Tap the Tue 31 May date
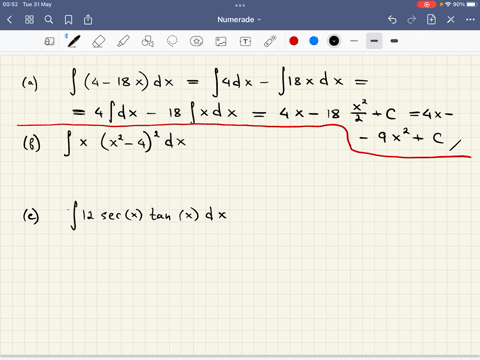The image size is (480, 360). click(37, 4)
